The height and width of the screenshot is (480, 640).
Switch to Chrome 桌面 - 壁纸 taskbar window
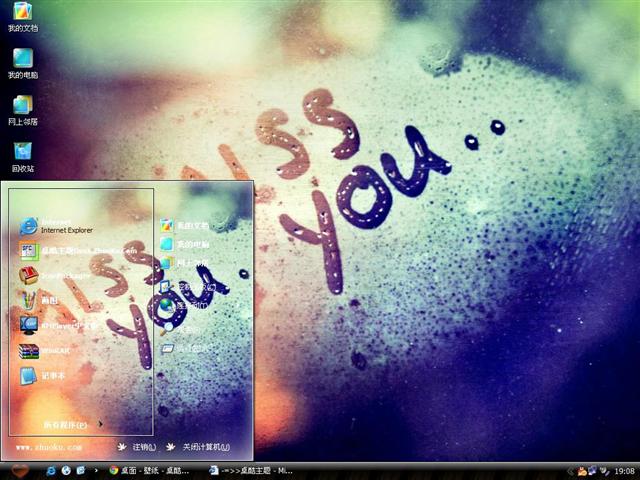click(x=149, y=471)
